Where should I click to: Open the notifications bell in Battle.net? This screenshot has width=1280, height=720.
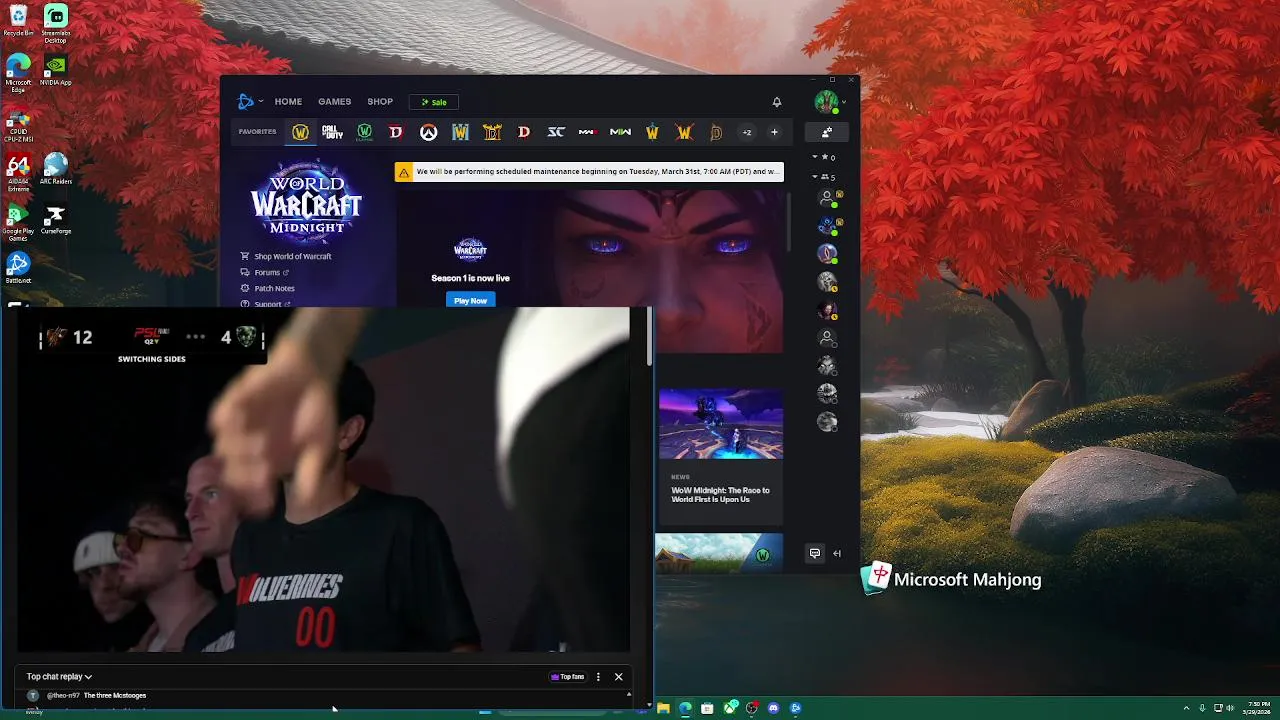click(777, 101)
